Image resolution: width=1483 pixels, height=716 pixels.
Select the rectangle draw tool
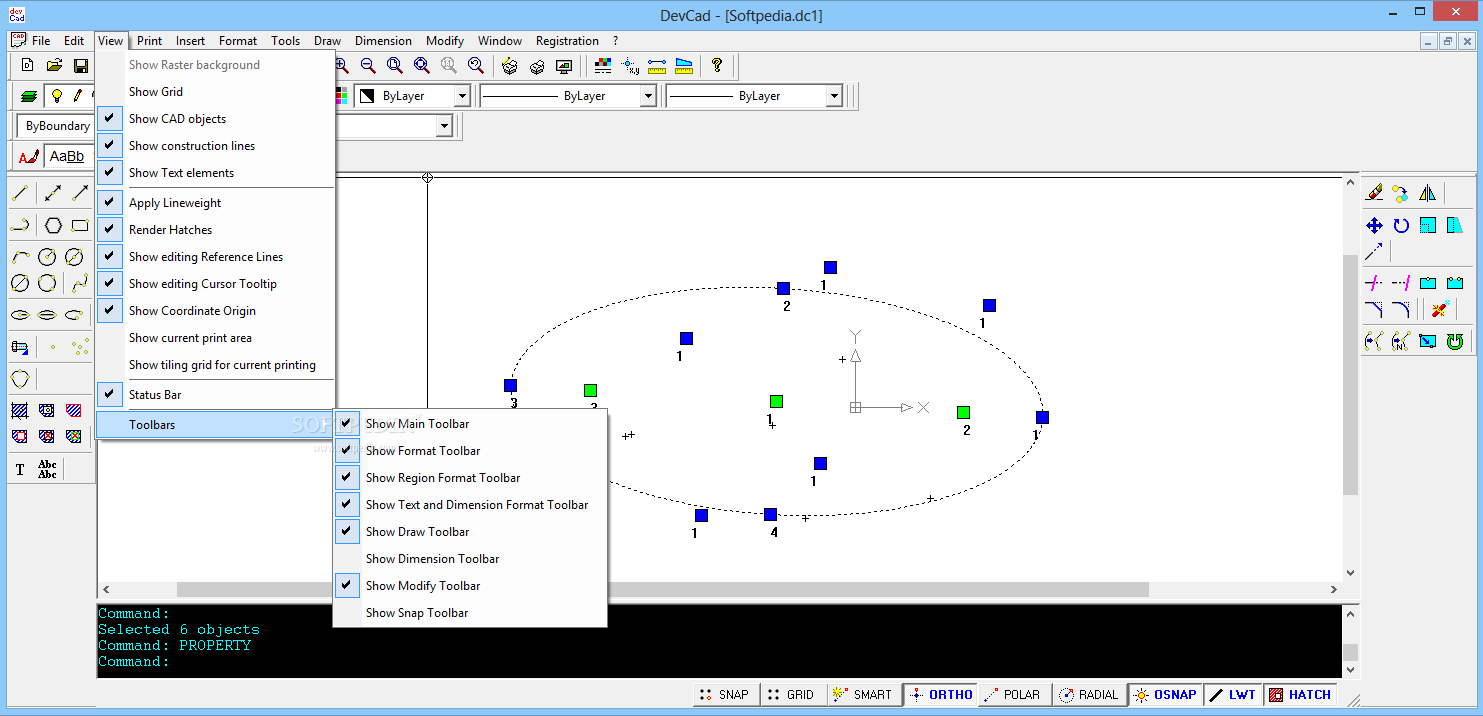coord(80,225)
